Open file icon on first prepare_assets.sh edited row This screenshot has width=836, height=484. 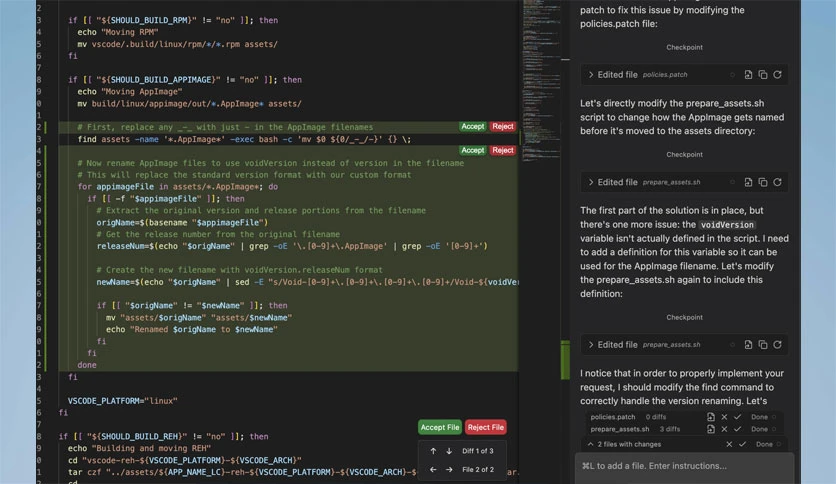tap(748, 182)
